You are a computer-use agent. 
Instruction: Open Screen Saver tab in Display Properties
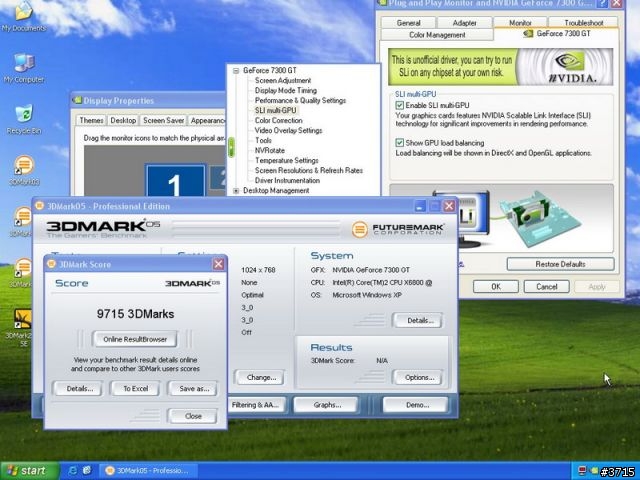click(x=163, y=120)
